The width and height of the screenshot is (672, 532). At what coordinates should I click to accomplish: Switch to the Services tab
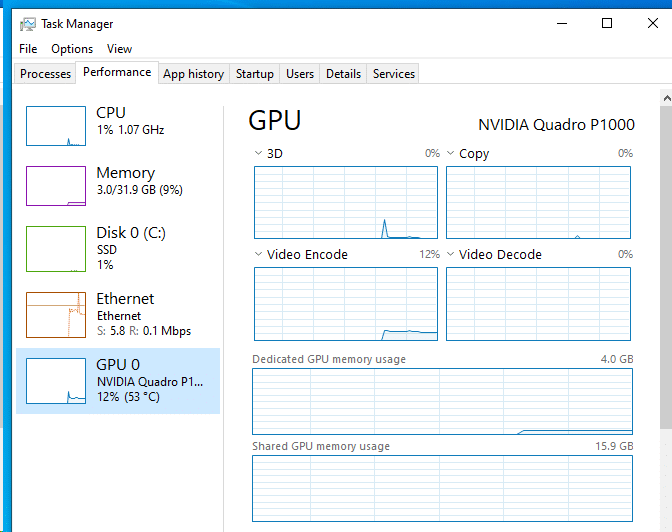(394, 74)
